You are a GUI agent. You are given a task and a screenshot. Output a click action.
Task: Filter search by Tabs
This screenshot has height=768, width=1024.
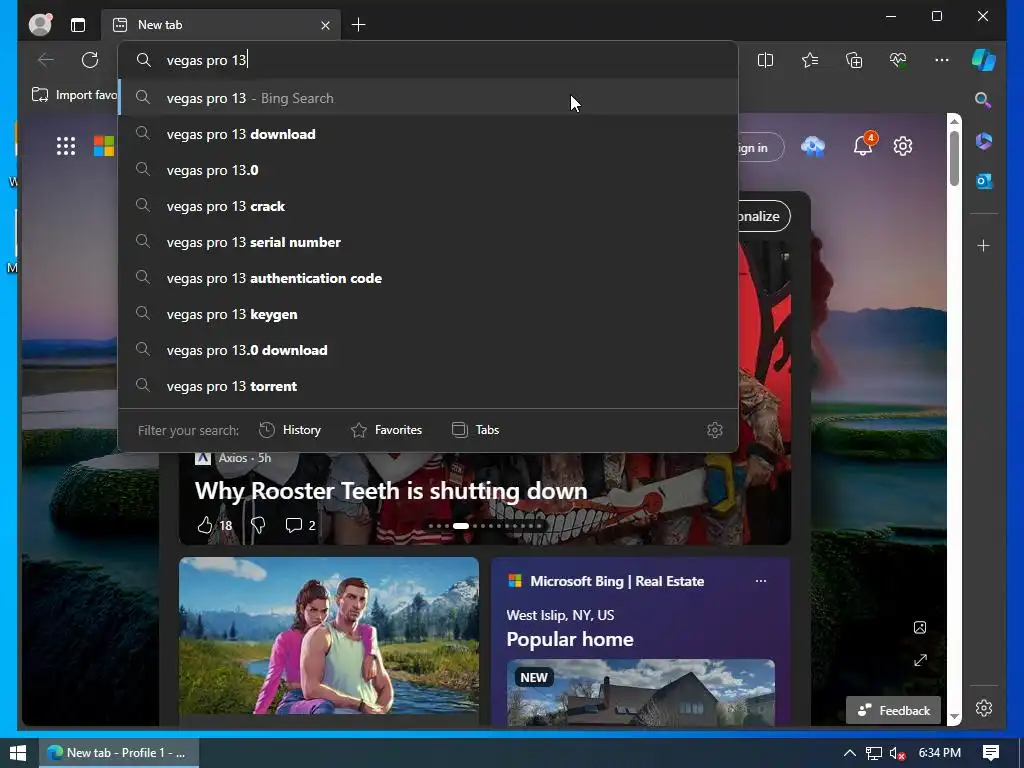pyautogui.click(x=475, y=430)
